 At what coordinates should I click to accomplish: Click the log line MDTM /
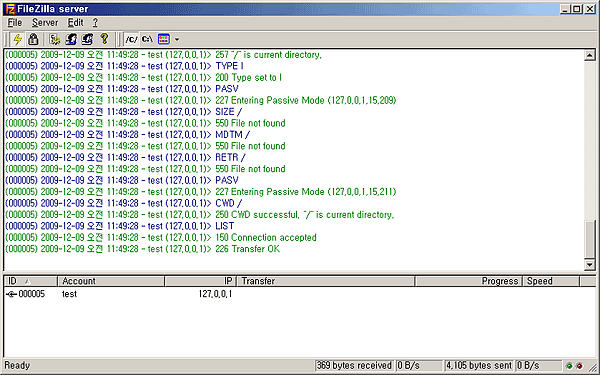point(127,134)
